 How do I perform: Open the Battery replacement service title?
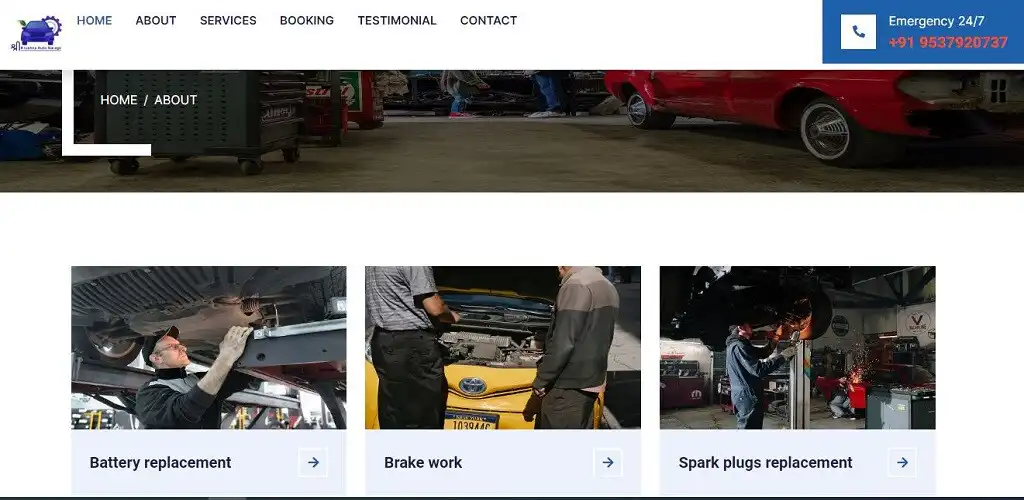pyautogui.click(x=160, y=462)
